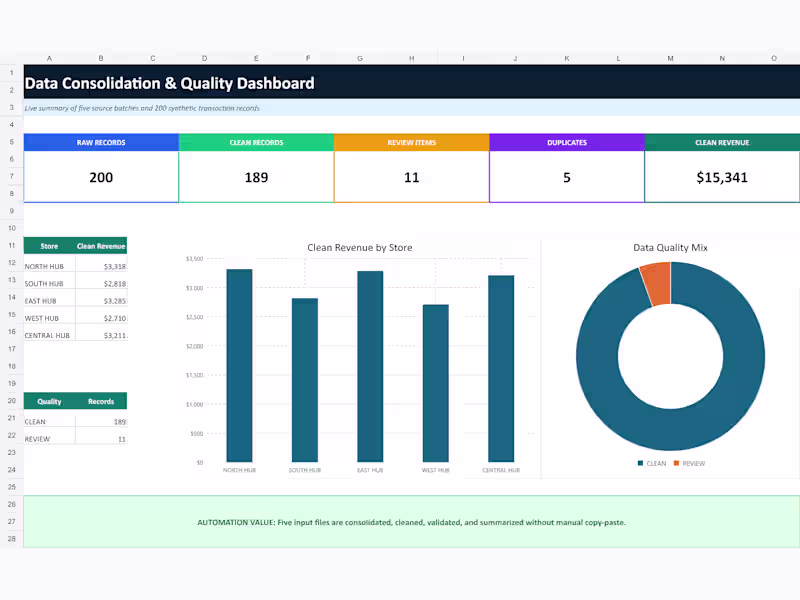Click the clean records value 189
Viewport: 800px width, 600px height.
click(256, 177)
